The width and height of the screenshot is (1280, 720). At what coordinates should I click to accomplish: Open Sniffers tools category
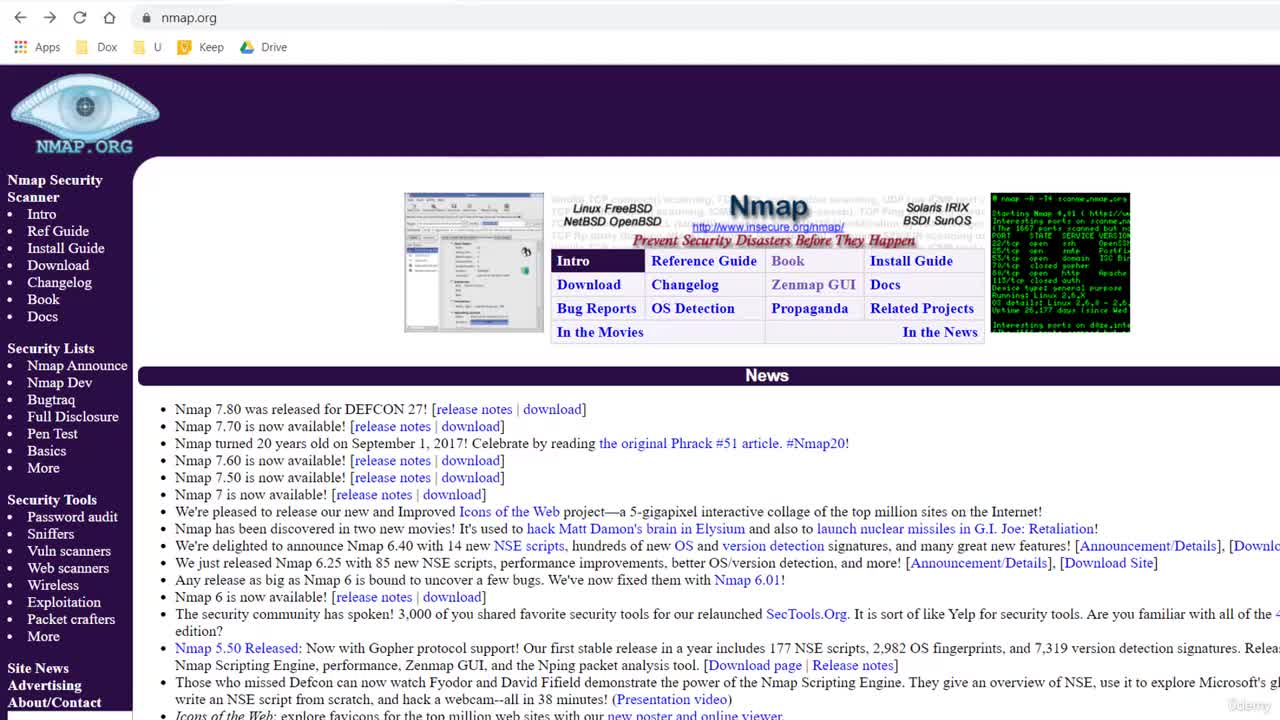pyautogui.click(x=51, y=533)
